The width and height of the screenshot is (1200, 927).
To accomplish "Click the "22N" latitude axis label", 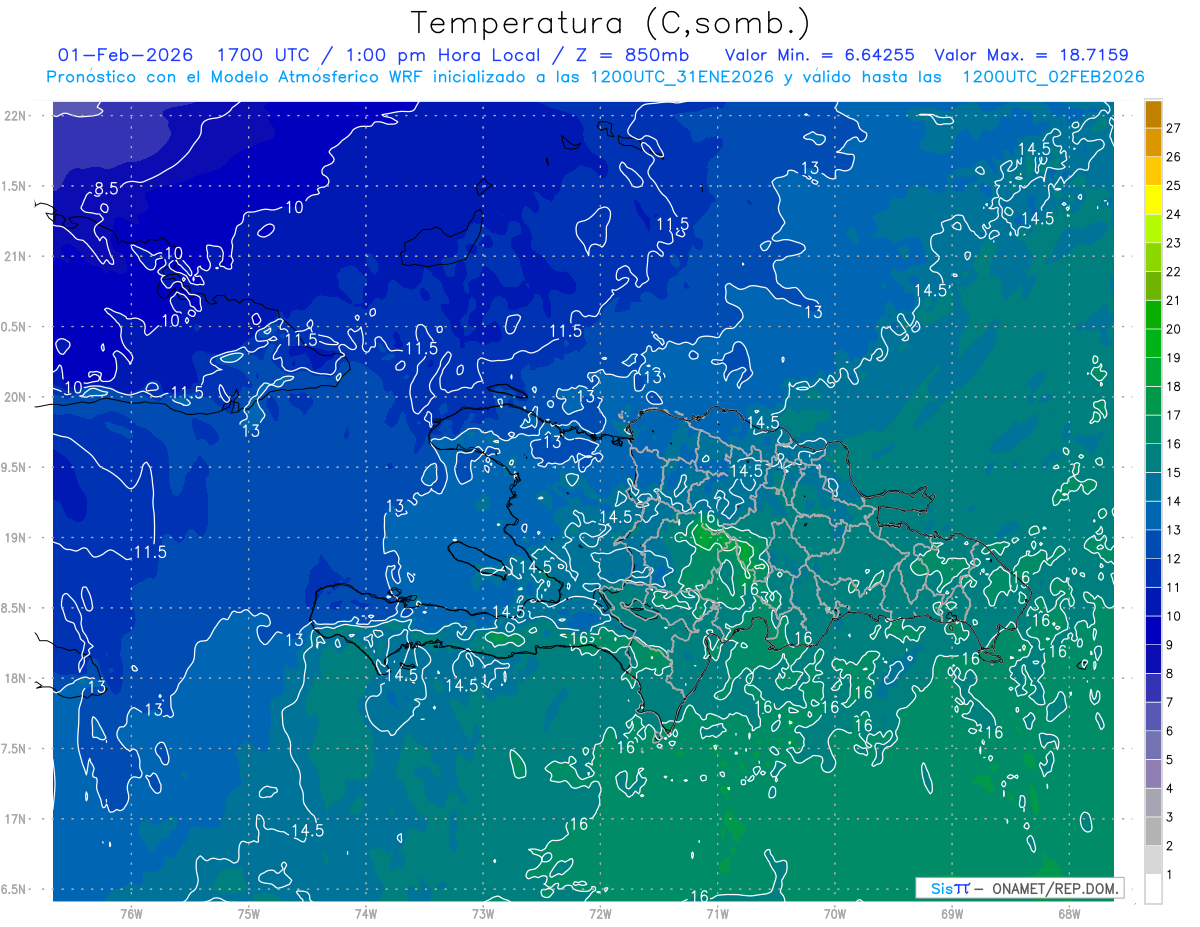I will 14,115.
